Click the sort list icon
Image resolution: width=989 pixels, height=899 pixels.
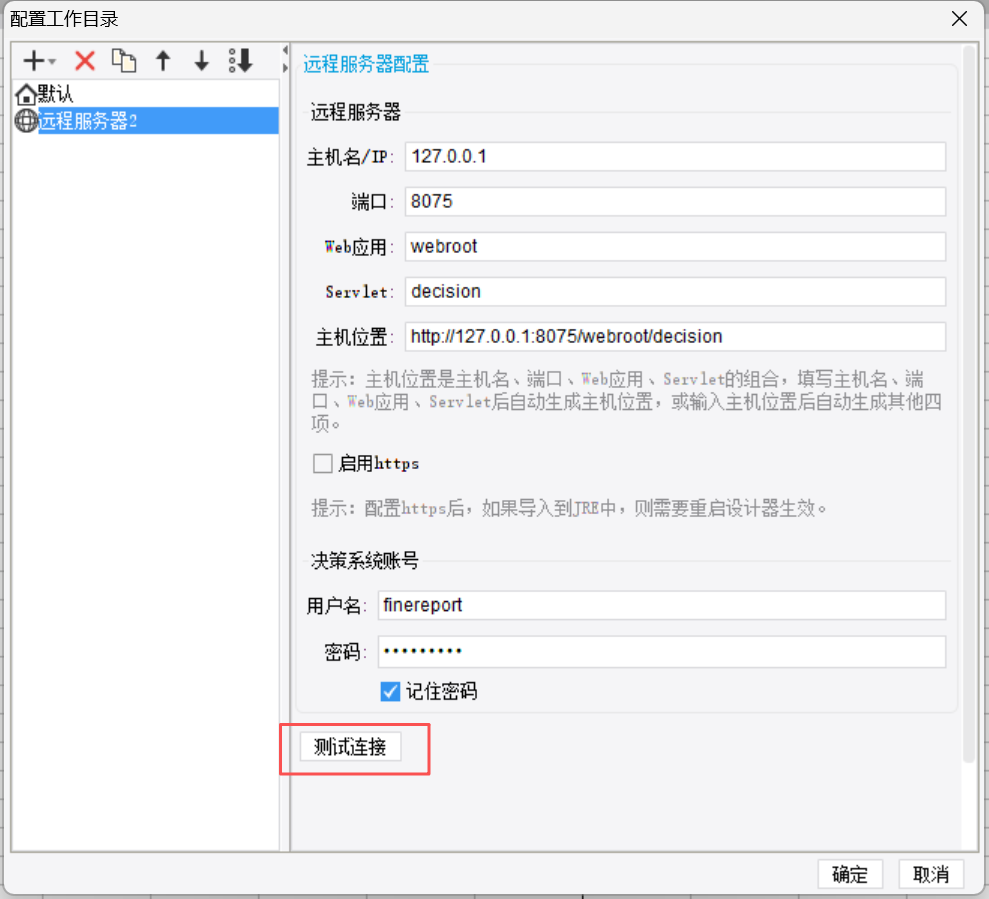[240, 61]
